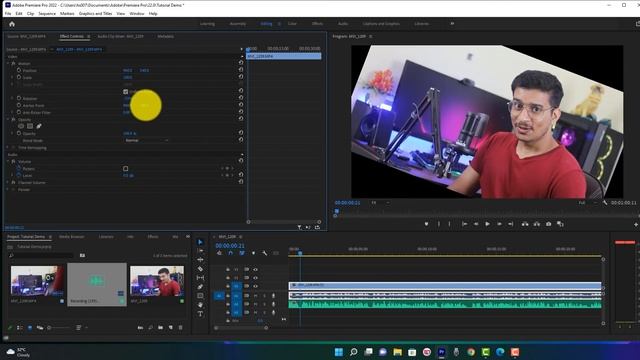Open the Program monitor button editor plus

pyautogui.click(x=636, y=224)
